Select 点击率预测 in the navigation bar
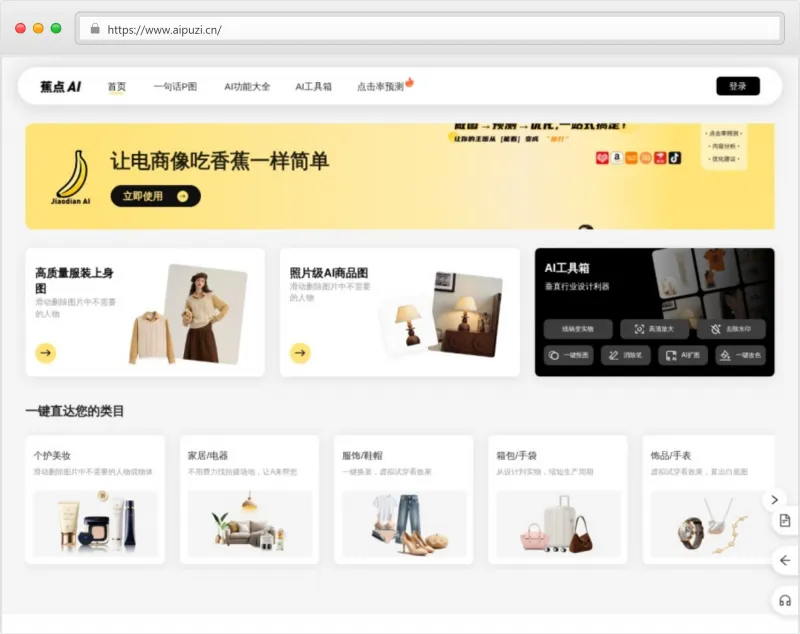 (378, 87)
